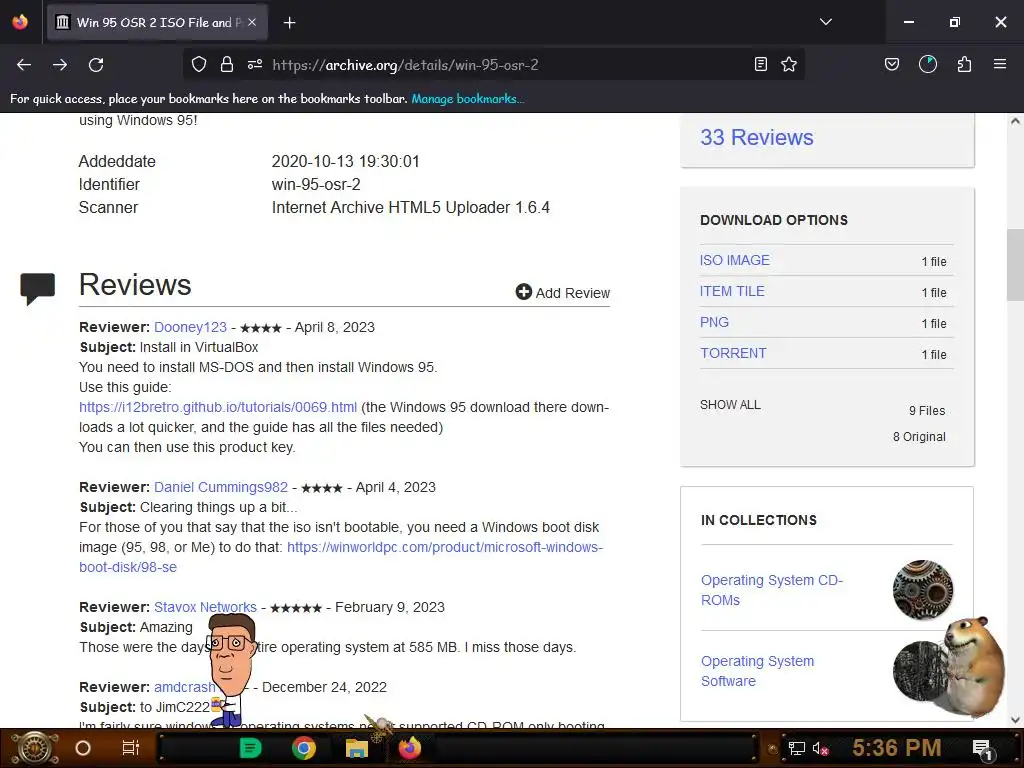This screenshot has width=1024, height=768.
Task: Open File Explorer from the taskbar
Action: click(357, 748)
